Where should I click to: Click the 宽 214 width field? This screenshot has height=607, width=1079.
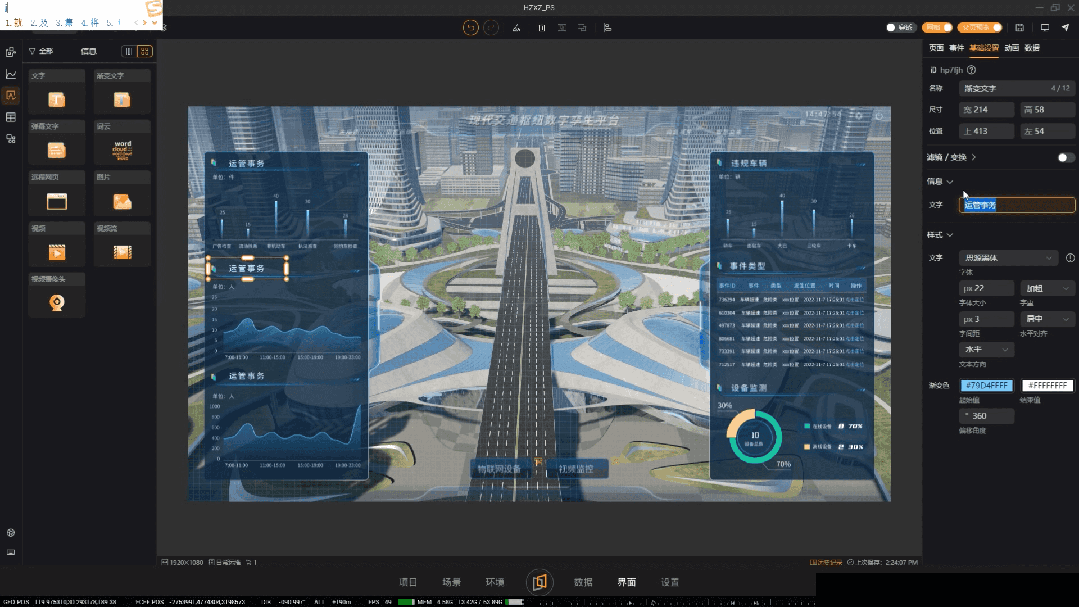(986, 109)
